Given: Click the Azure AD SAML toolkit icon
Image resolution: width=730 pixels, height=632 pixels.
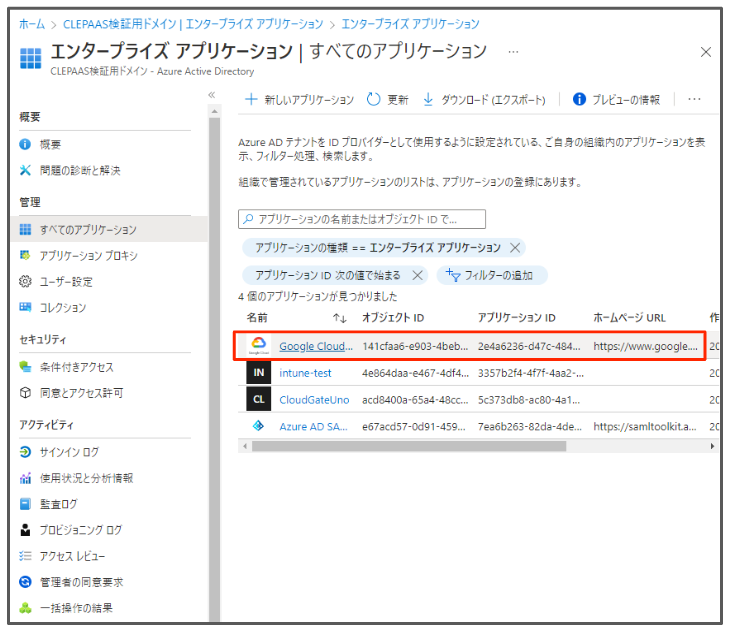Looking at the screenshot, I should (x=259, y=426).
